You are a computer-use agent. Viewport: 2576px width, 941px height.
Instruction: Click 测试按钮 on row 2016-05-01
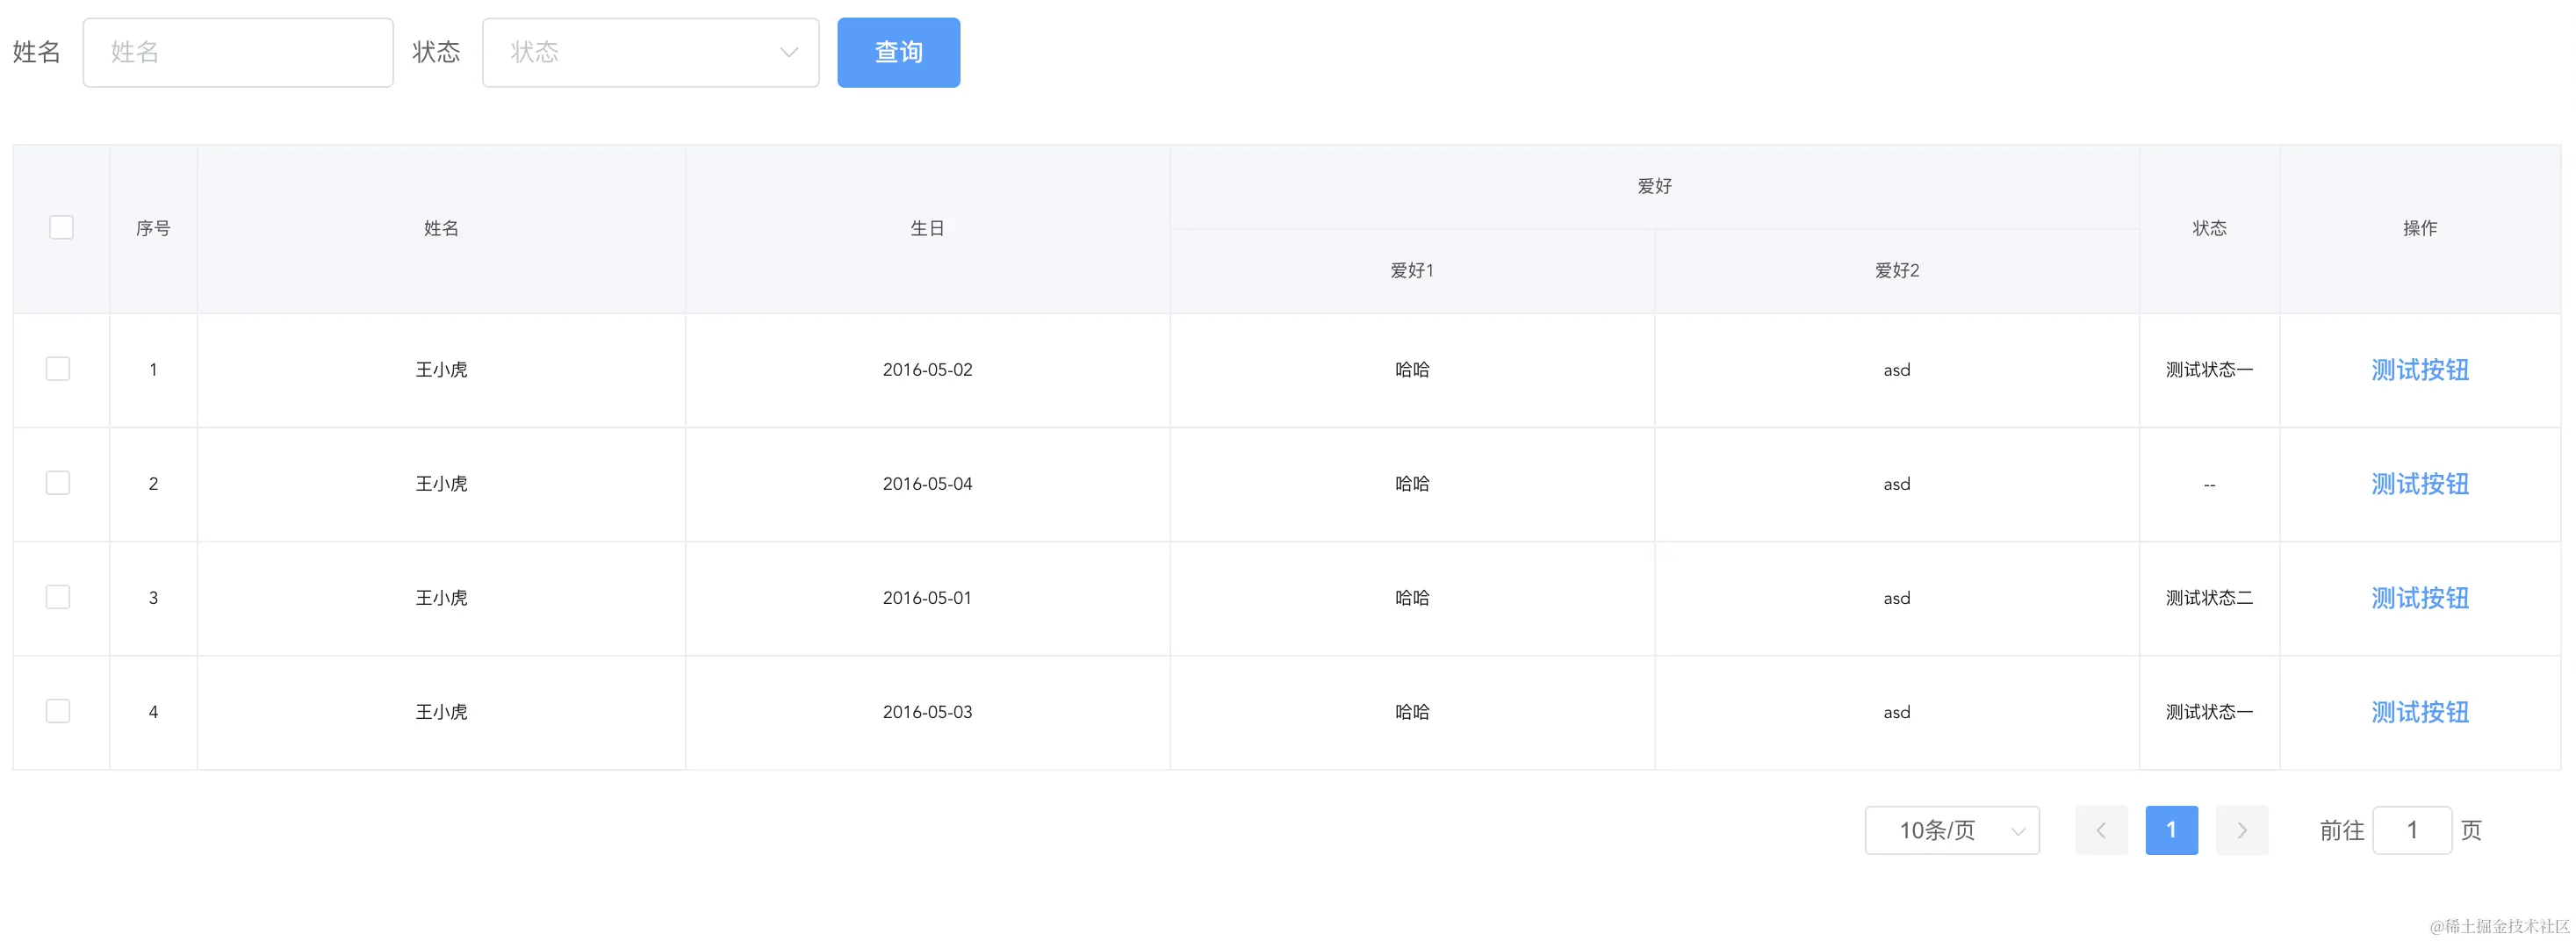[x=2420, y=597]
